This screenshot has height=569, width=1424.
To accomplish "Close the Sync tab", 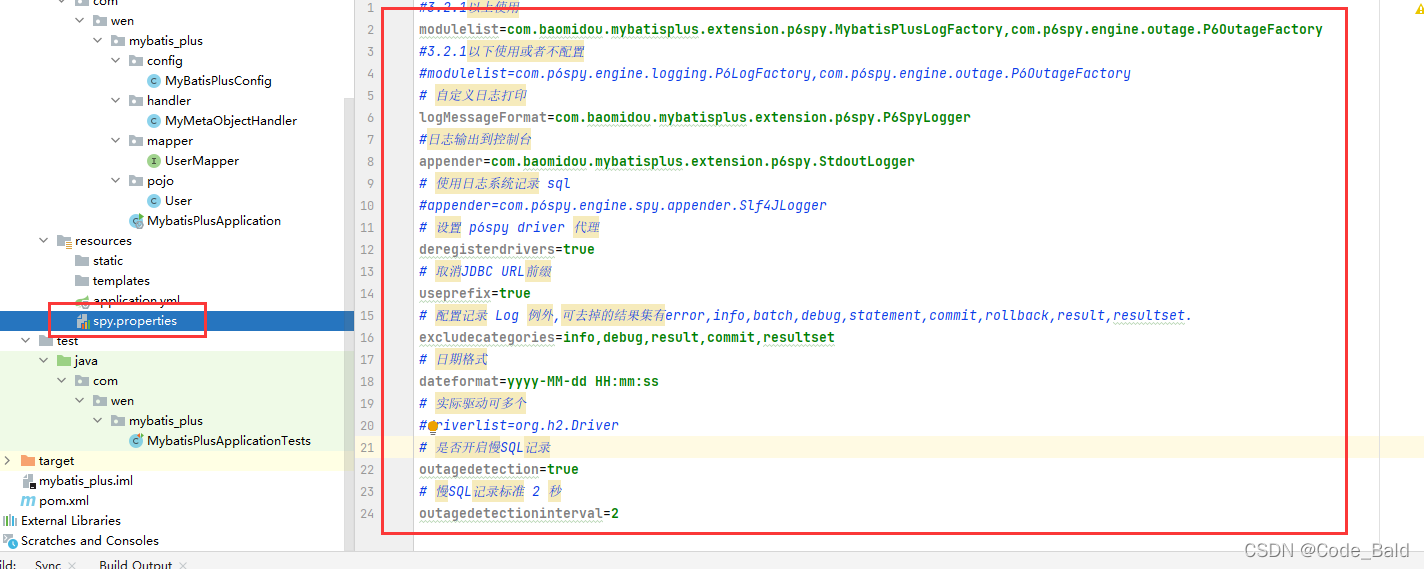I will 72,565.
